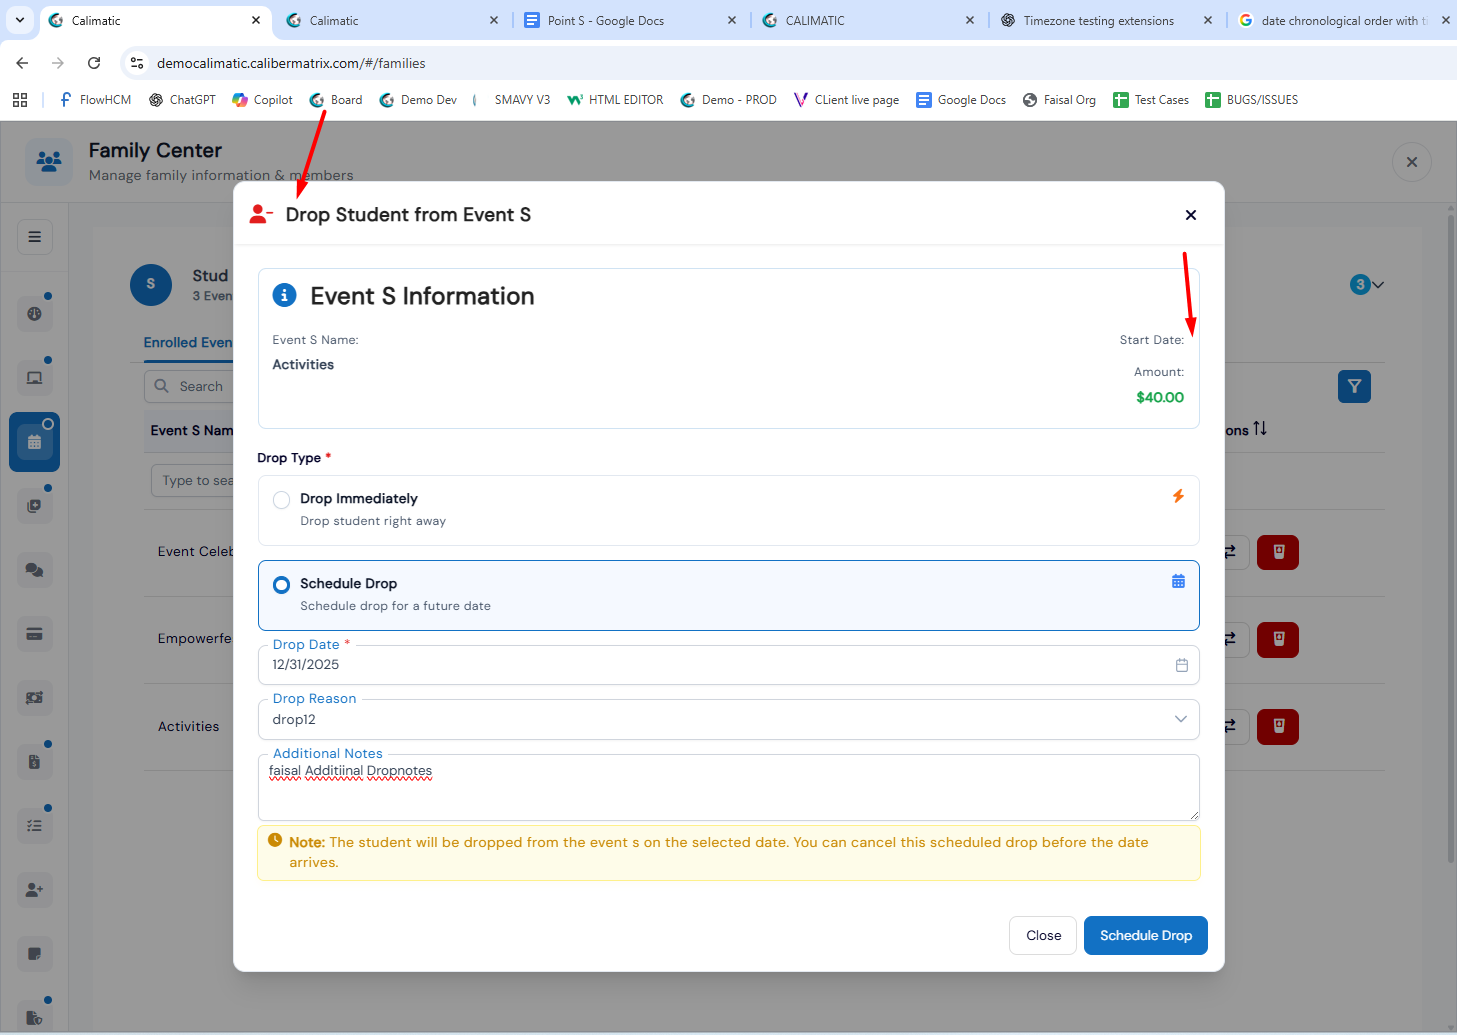Open the Faisal Org bookmark
The width and height of the screenshot is (1457, 1035).
click(x=1059, y=100)
